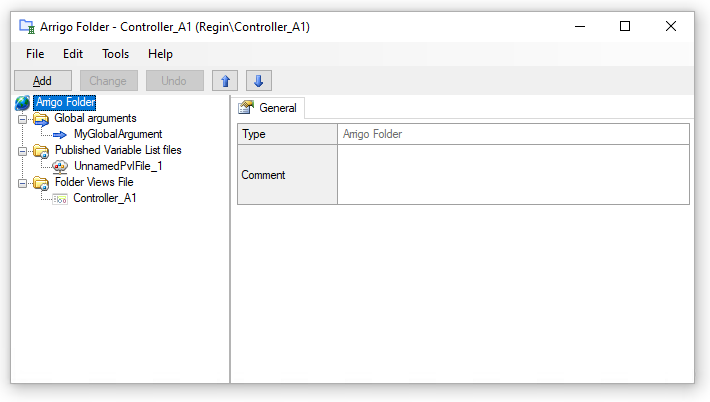Image resolution: width=710 pixels, height=402 pixels.
Task: Collapse the Published Variable List files node
Action: point(22,150)
